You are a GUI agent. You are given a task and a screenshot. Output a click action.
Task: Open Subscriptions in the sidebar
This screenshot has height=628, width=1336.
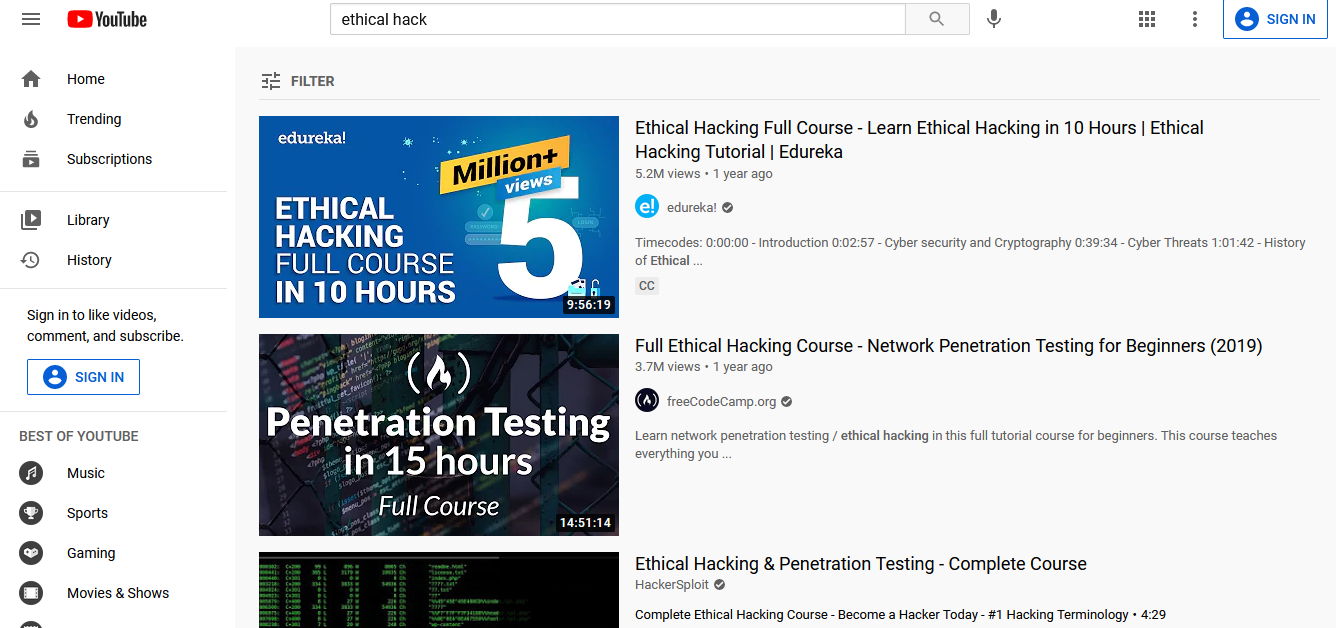click(x=113, y=159)
